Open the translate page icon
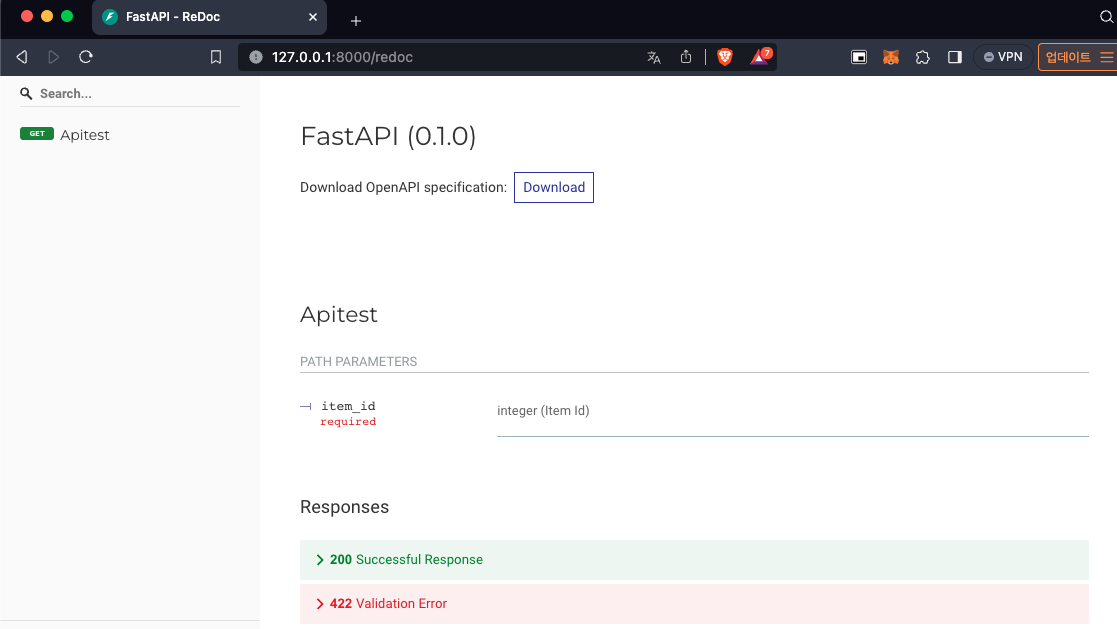 click(654, 57)
